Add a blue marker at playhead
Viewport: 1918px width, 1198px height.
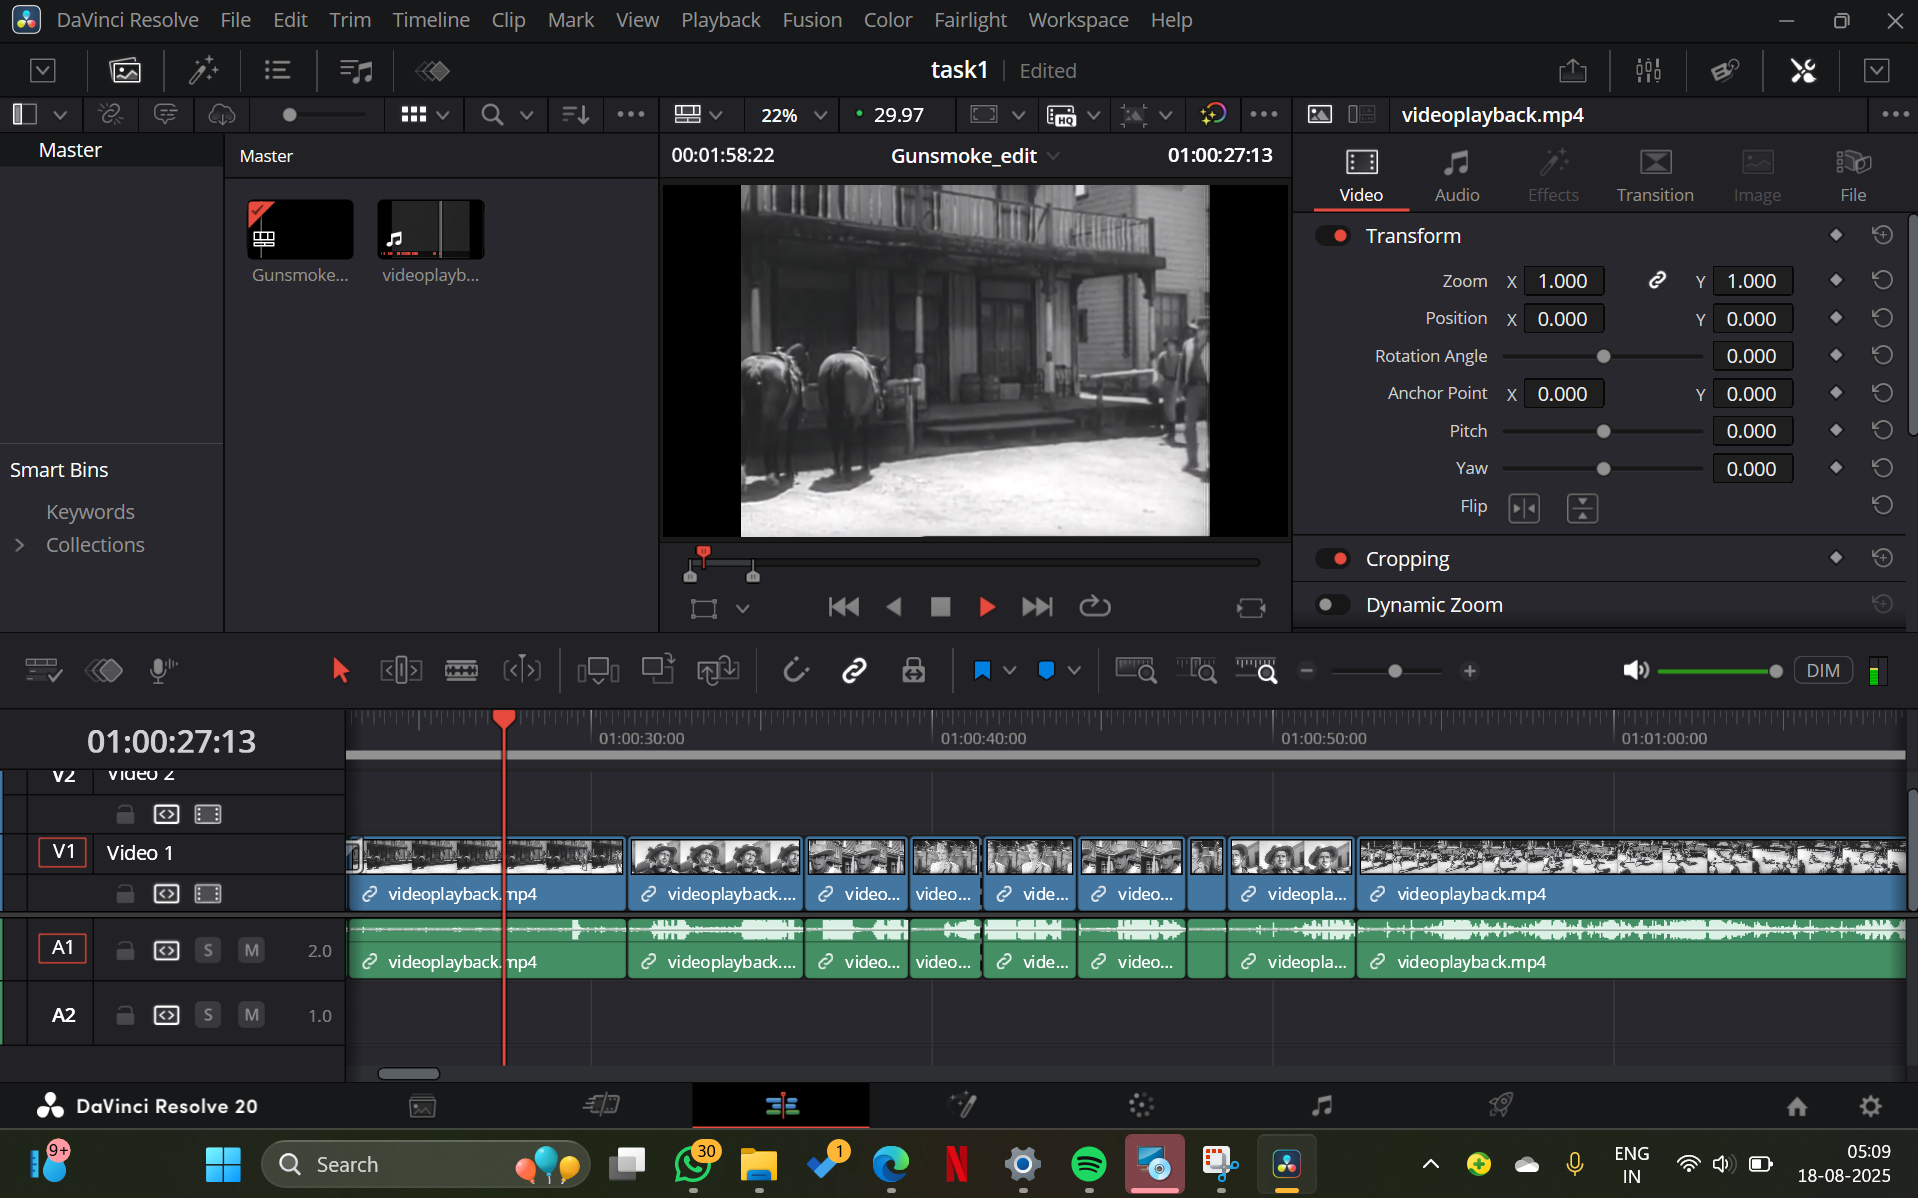[x=1046, y=670]
